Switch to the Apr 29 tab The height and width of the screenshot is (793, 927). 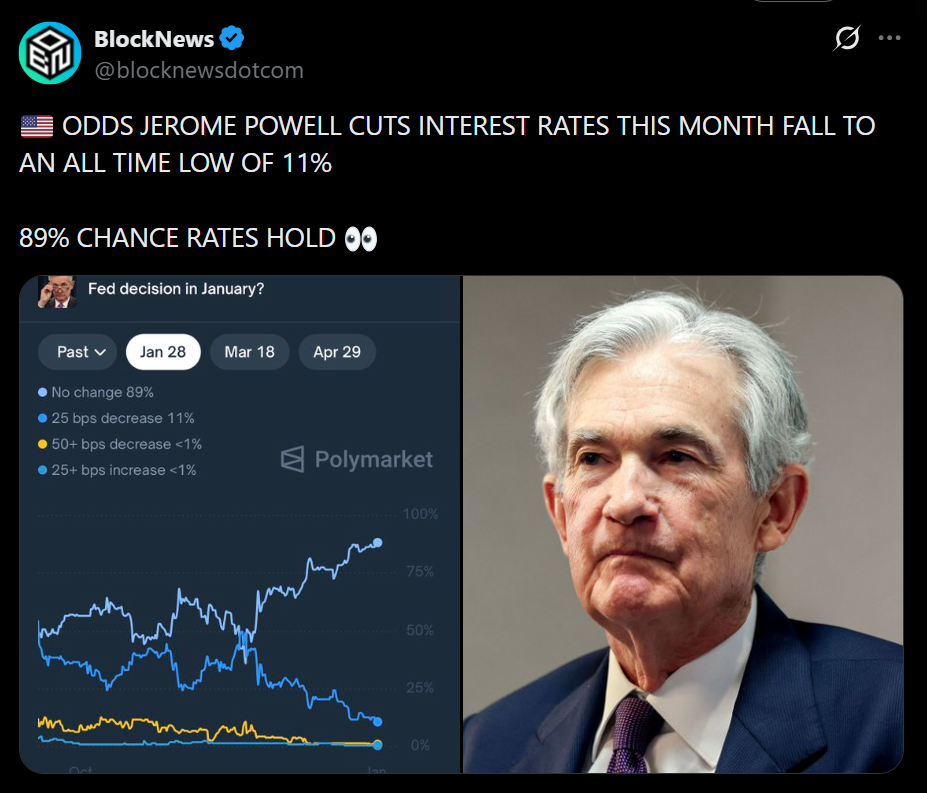coord(337,352)
